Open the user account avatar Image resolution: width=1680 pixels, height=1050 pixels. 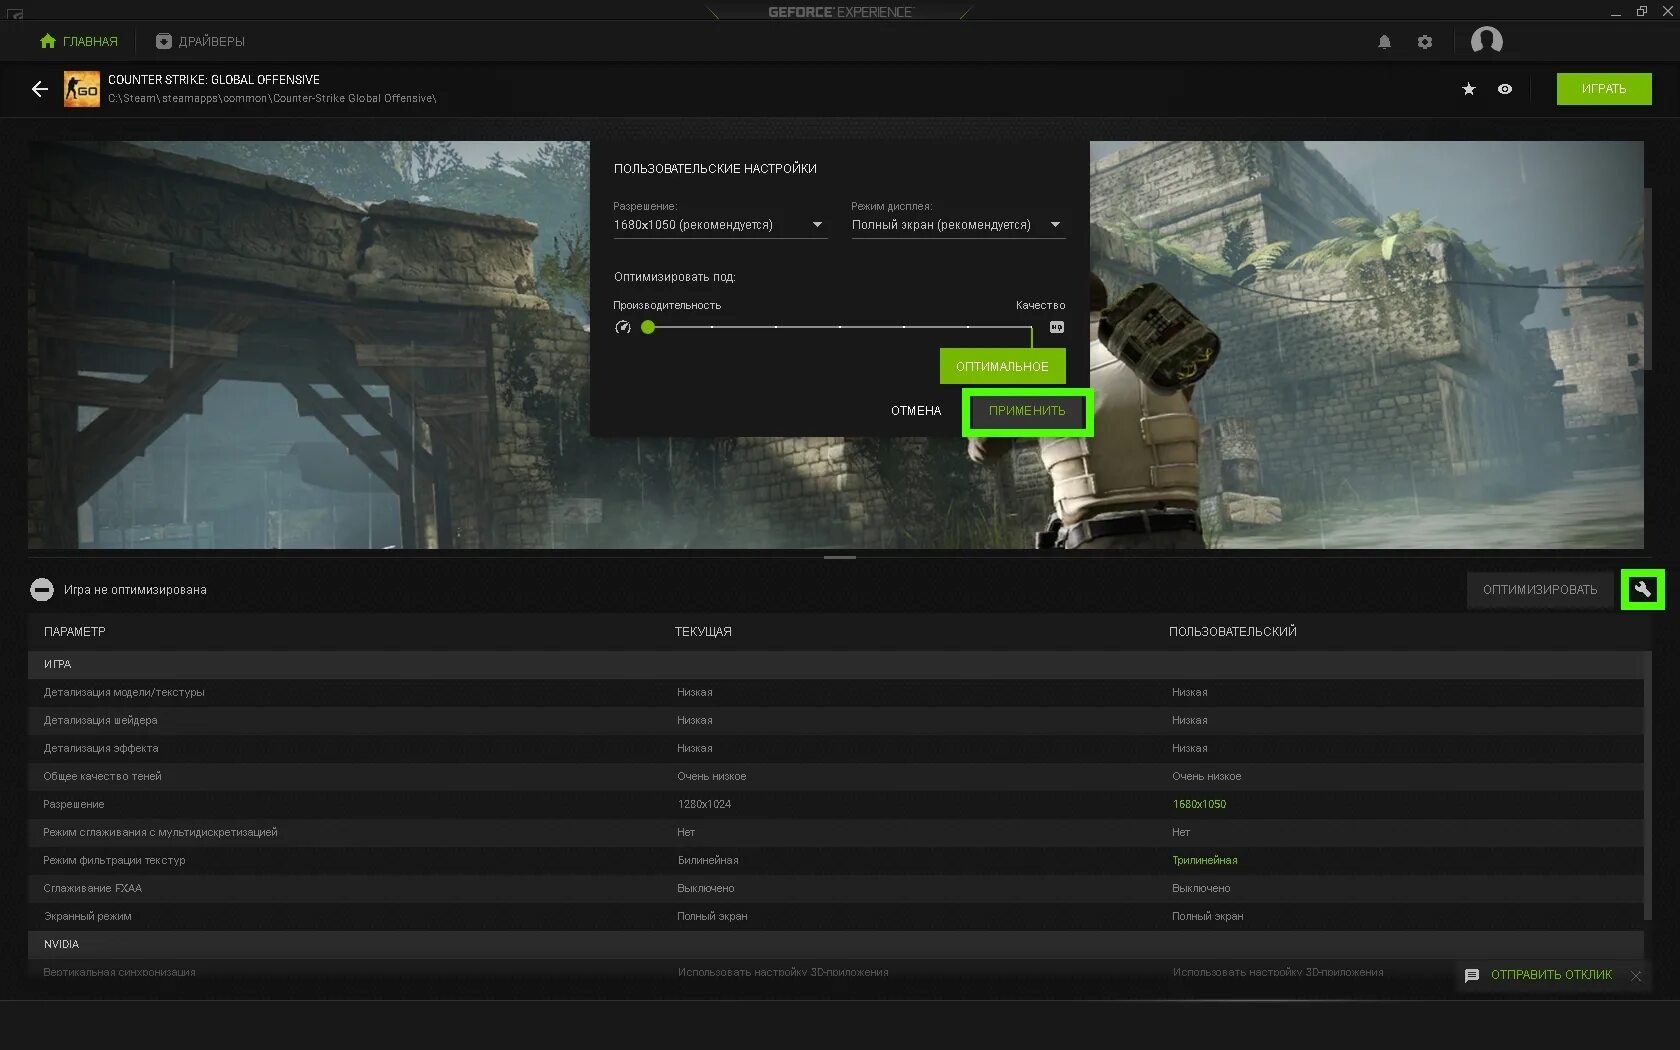click(x=1487, y=41)
